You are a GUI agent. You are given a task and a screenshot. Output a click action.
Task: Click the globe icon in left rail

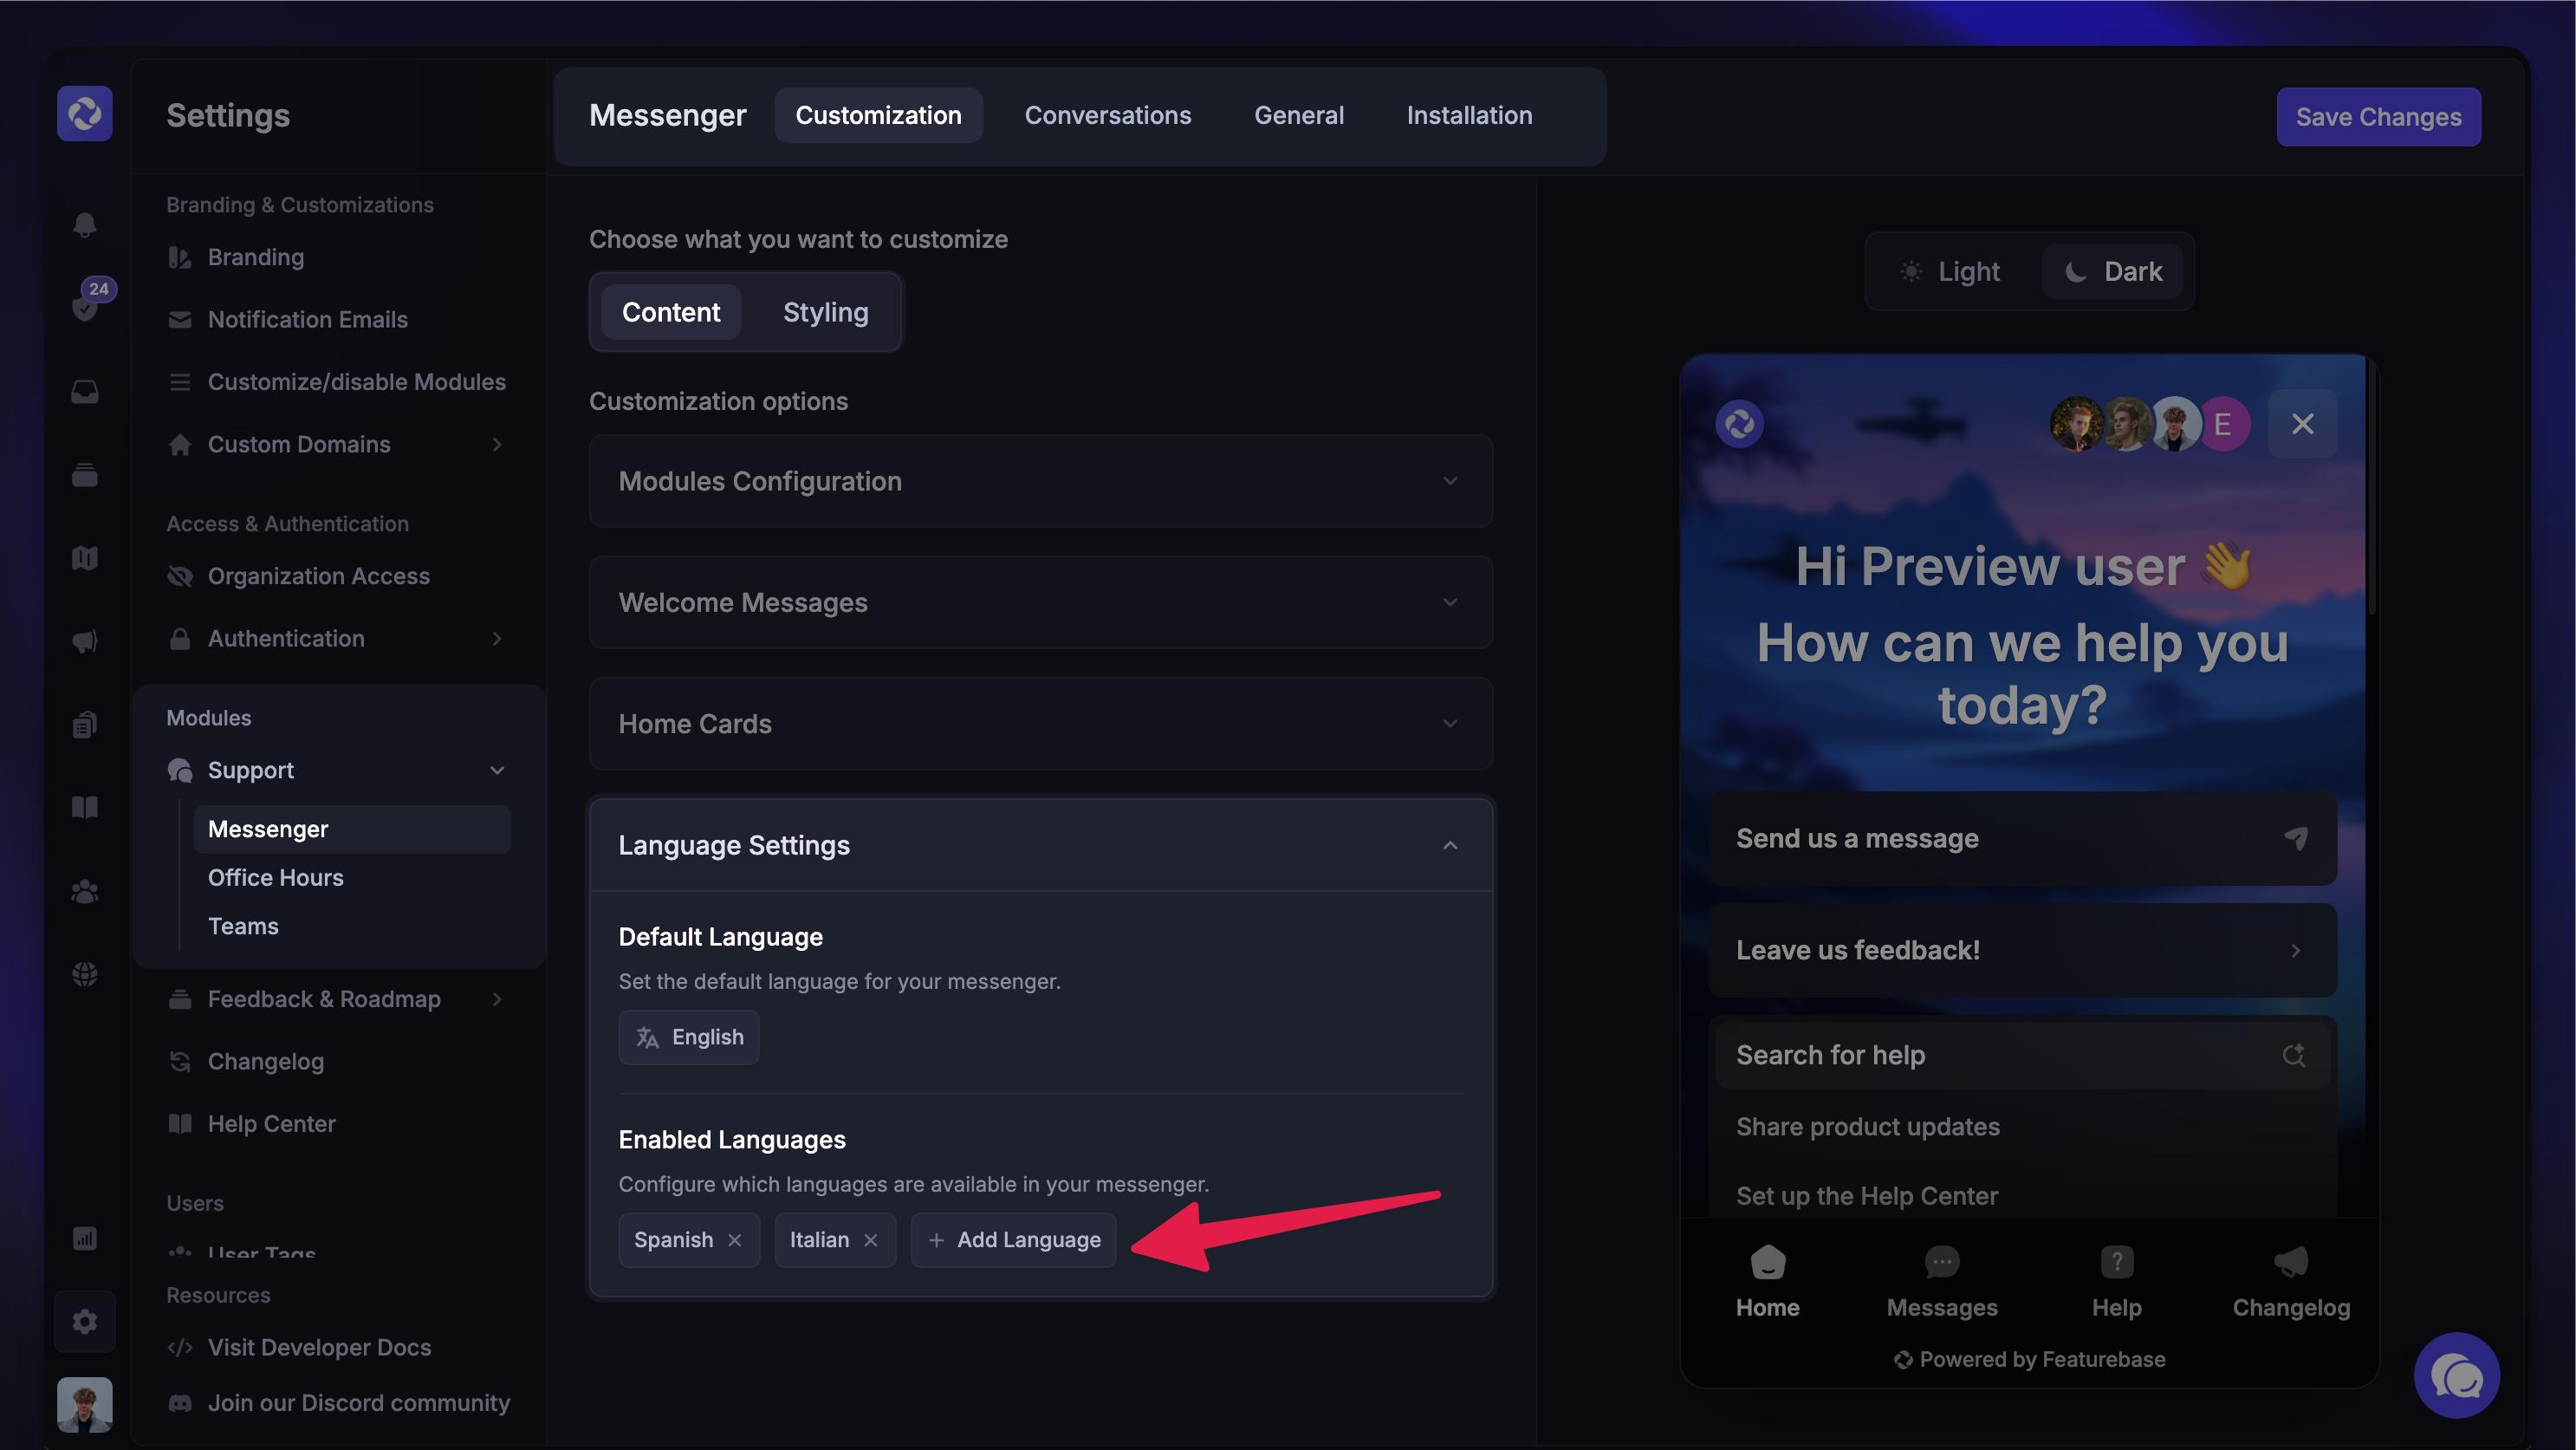point(85,973)
